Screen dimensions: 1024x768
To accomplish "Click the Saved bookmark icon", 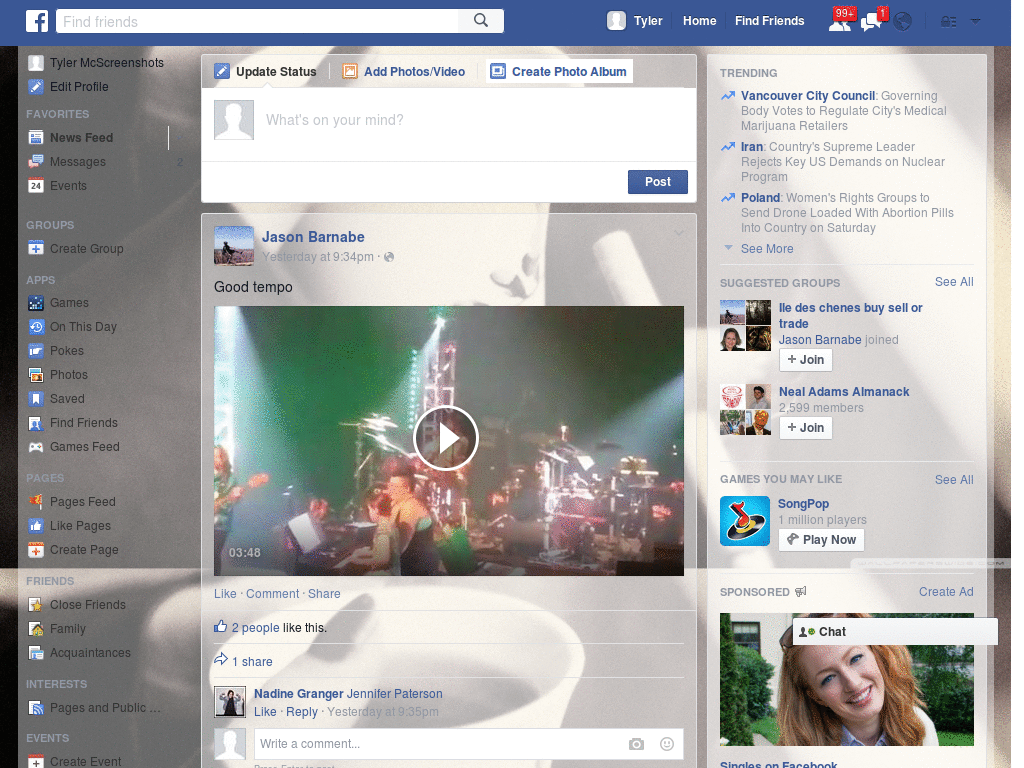I will 36,398.
